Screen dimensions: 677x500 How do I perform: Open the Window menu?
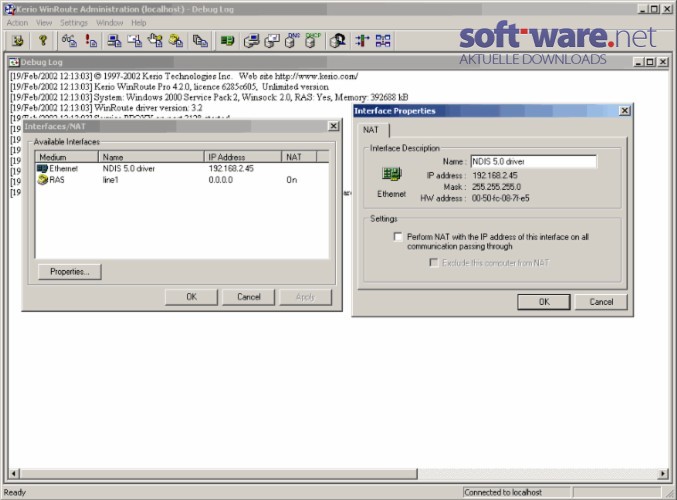(110, 23)
